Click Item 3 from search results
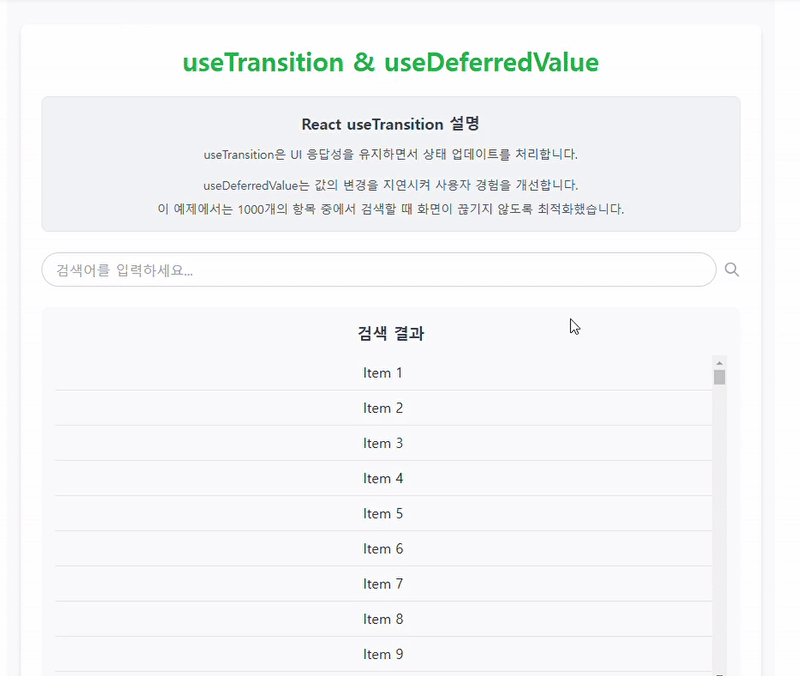 [x=383, y=443]
